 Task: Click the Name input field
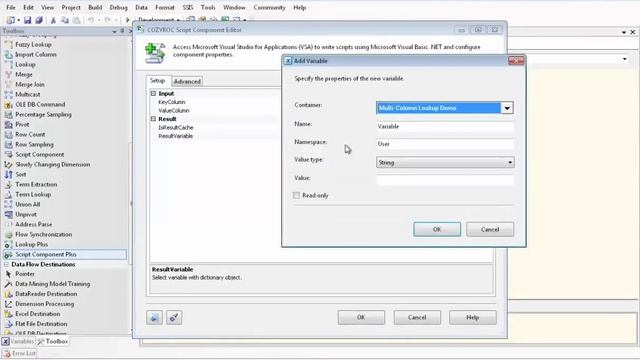(445, 127)
